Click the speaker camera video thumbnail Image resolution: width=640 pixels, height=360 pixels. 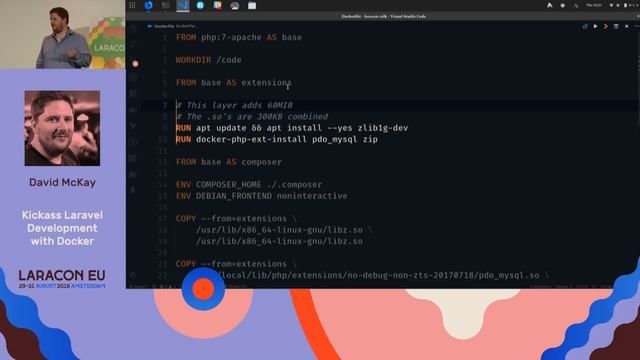(62, 34)
